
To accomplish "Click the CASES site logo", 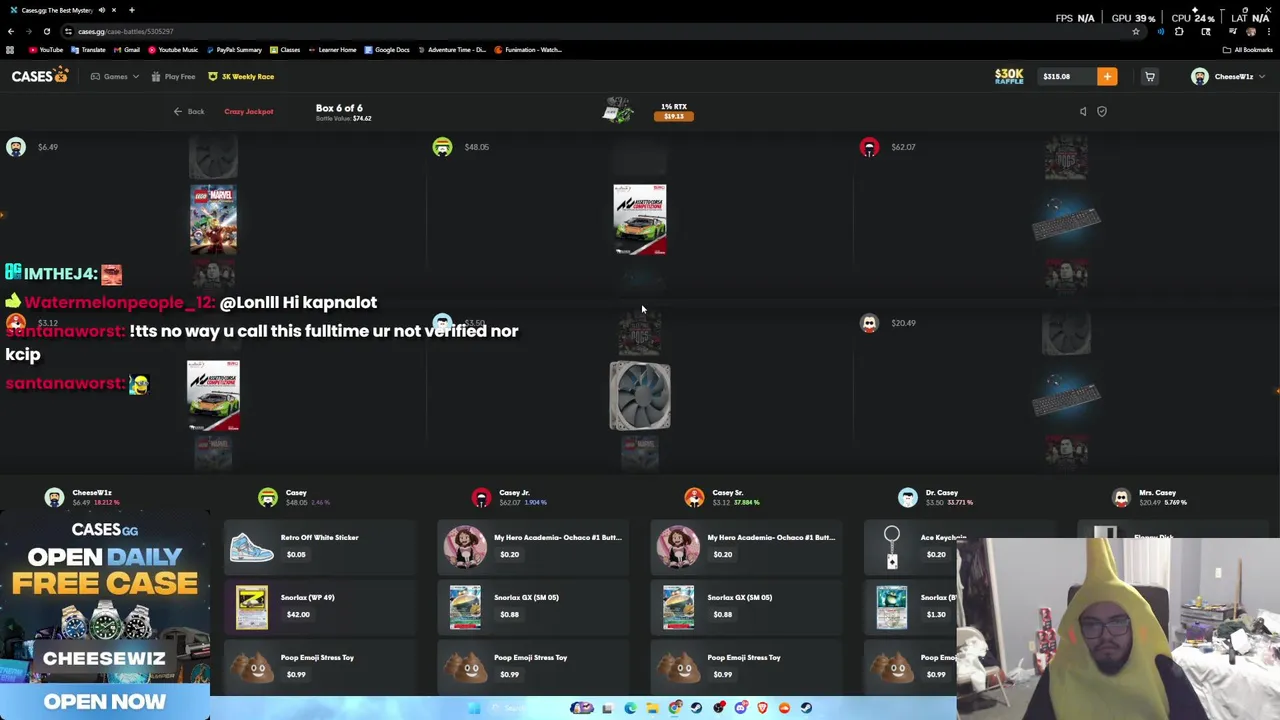I will pyautogui.click(x=40, y=76).
